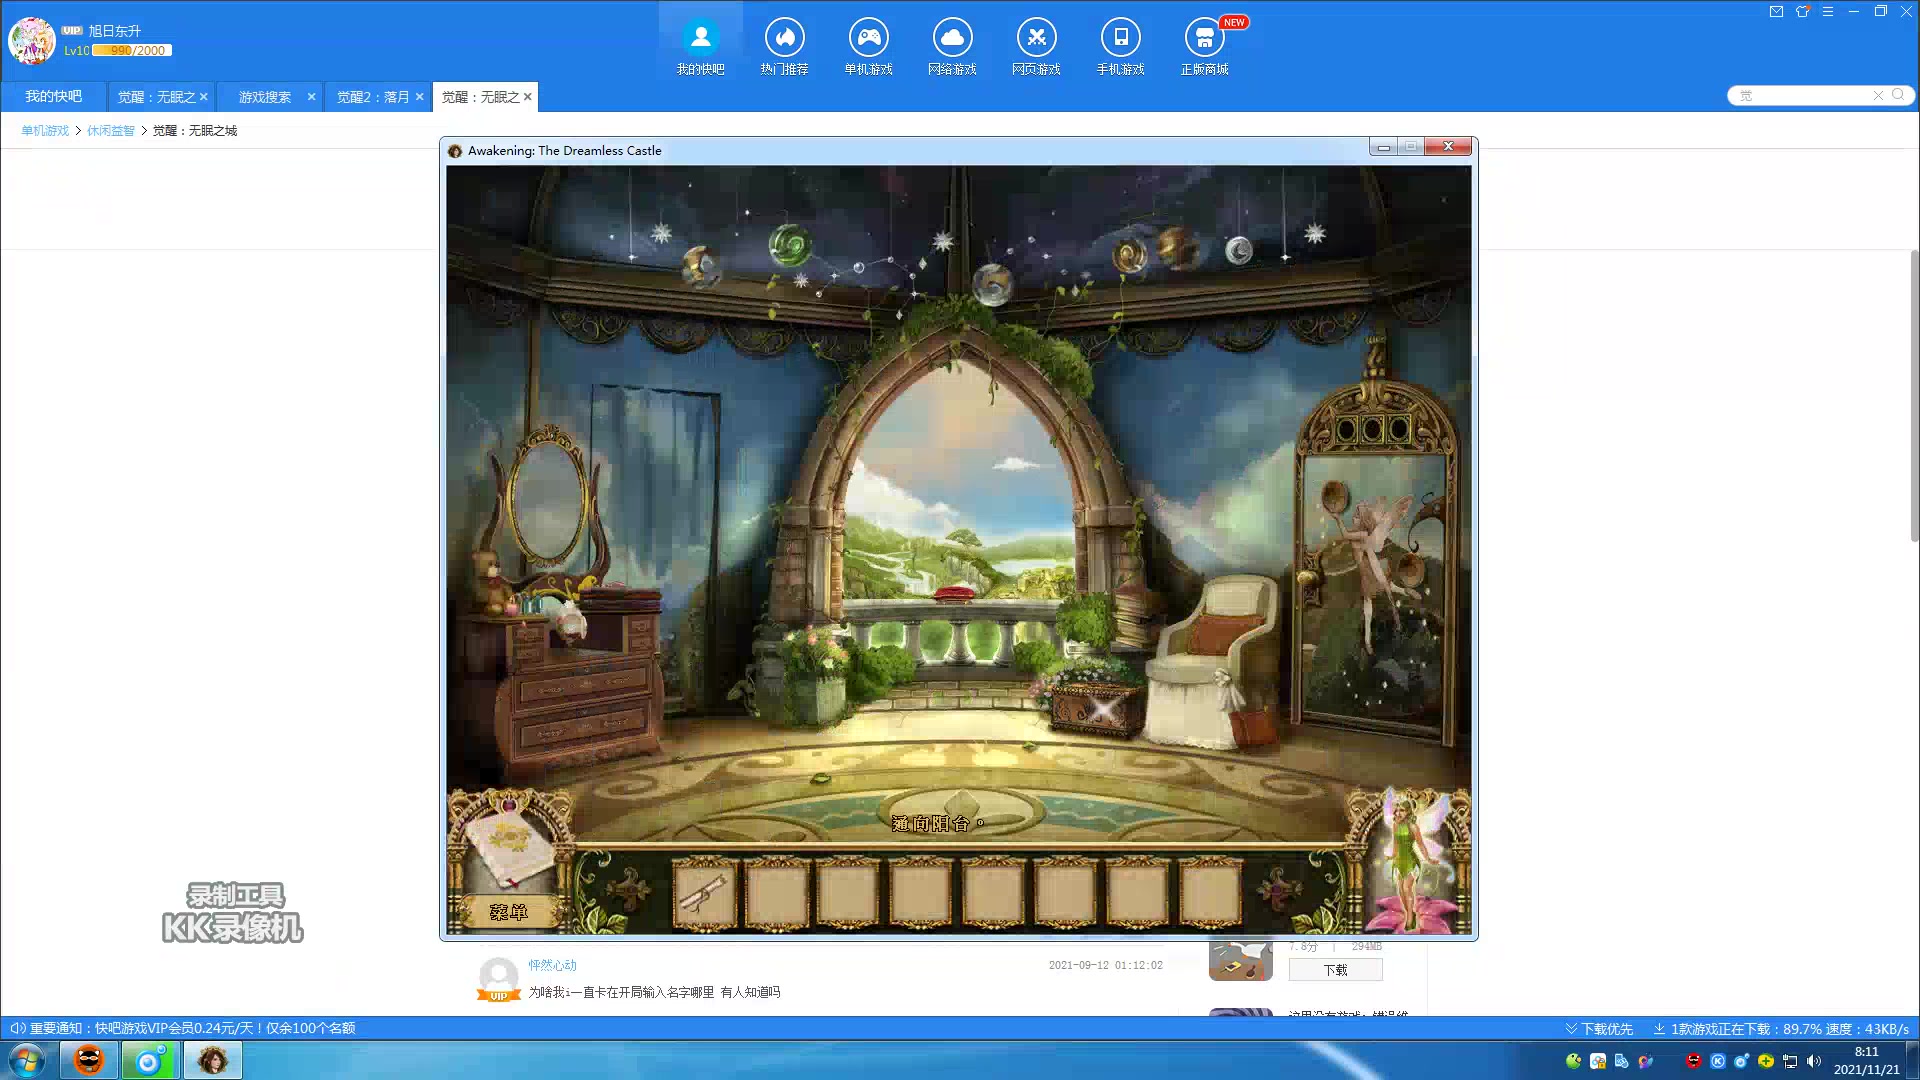Click the speaker icon beside 重要通知
This screenshot has width=1920, height=1080.
point(17,1028)
